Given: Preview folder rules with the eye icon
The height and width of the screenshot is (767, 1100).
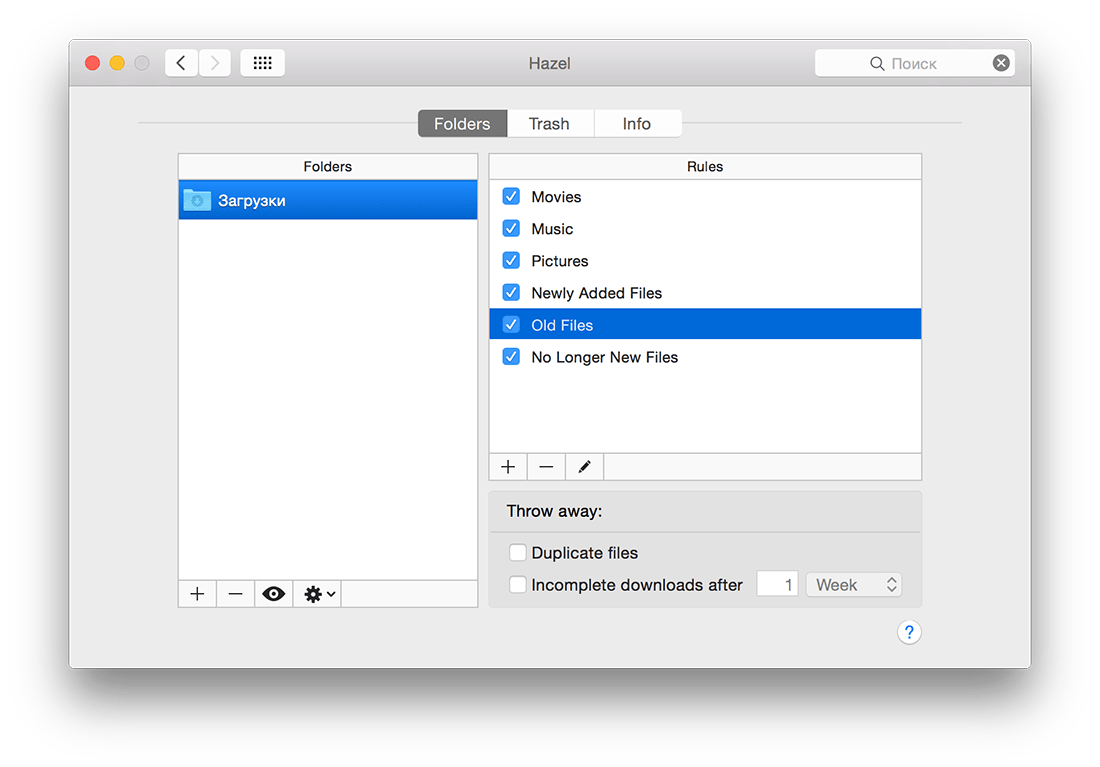Looking at the screenshot, I should click(x=274, y=594).
